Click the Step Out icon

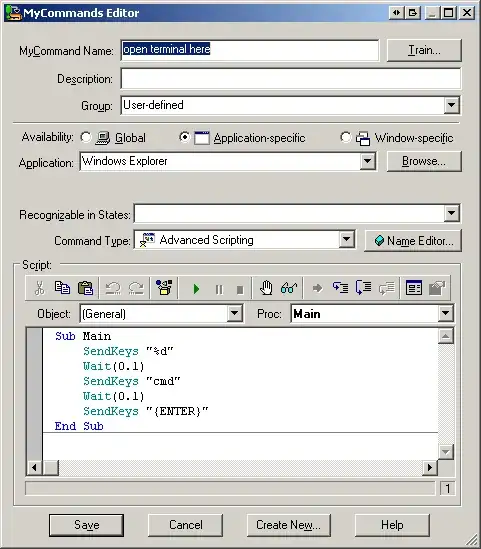(x=386, y=288)
